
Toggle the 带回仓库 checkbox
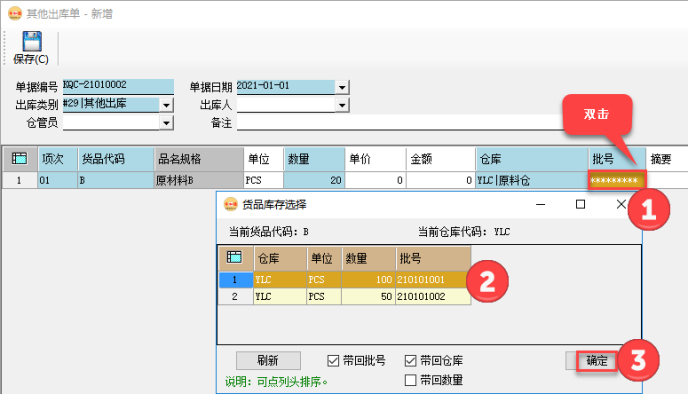410,361
